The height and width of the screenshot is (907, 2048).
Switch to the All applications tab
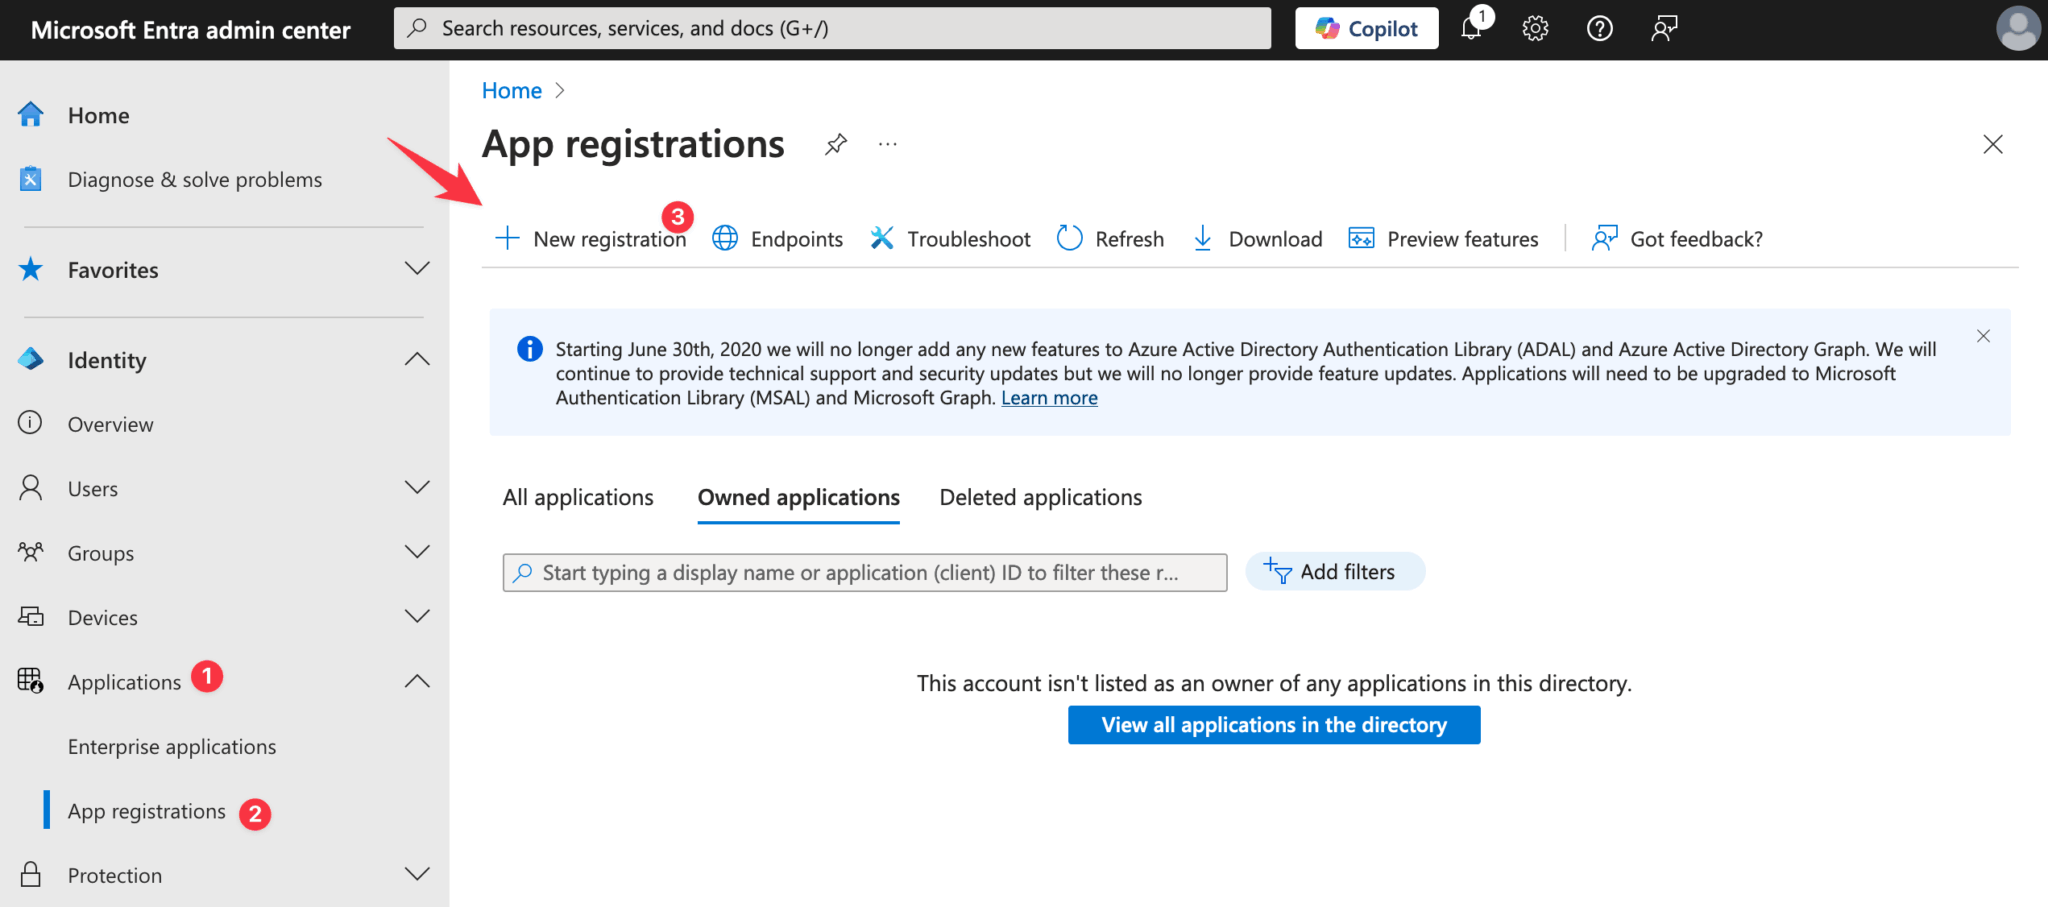click(x=578, y=498)
